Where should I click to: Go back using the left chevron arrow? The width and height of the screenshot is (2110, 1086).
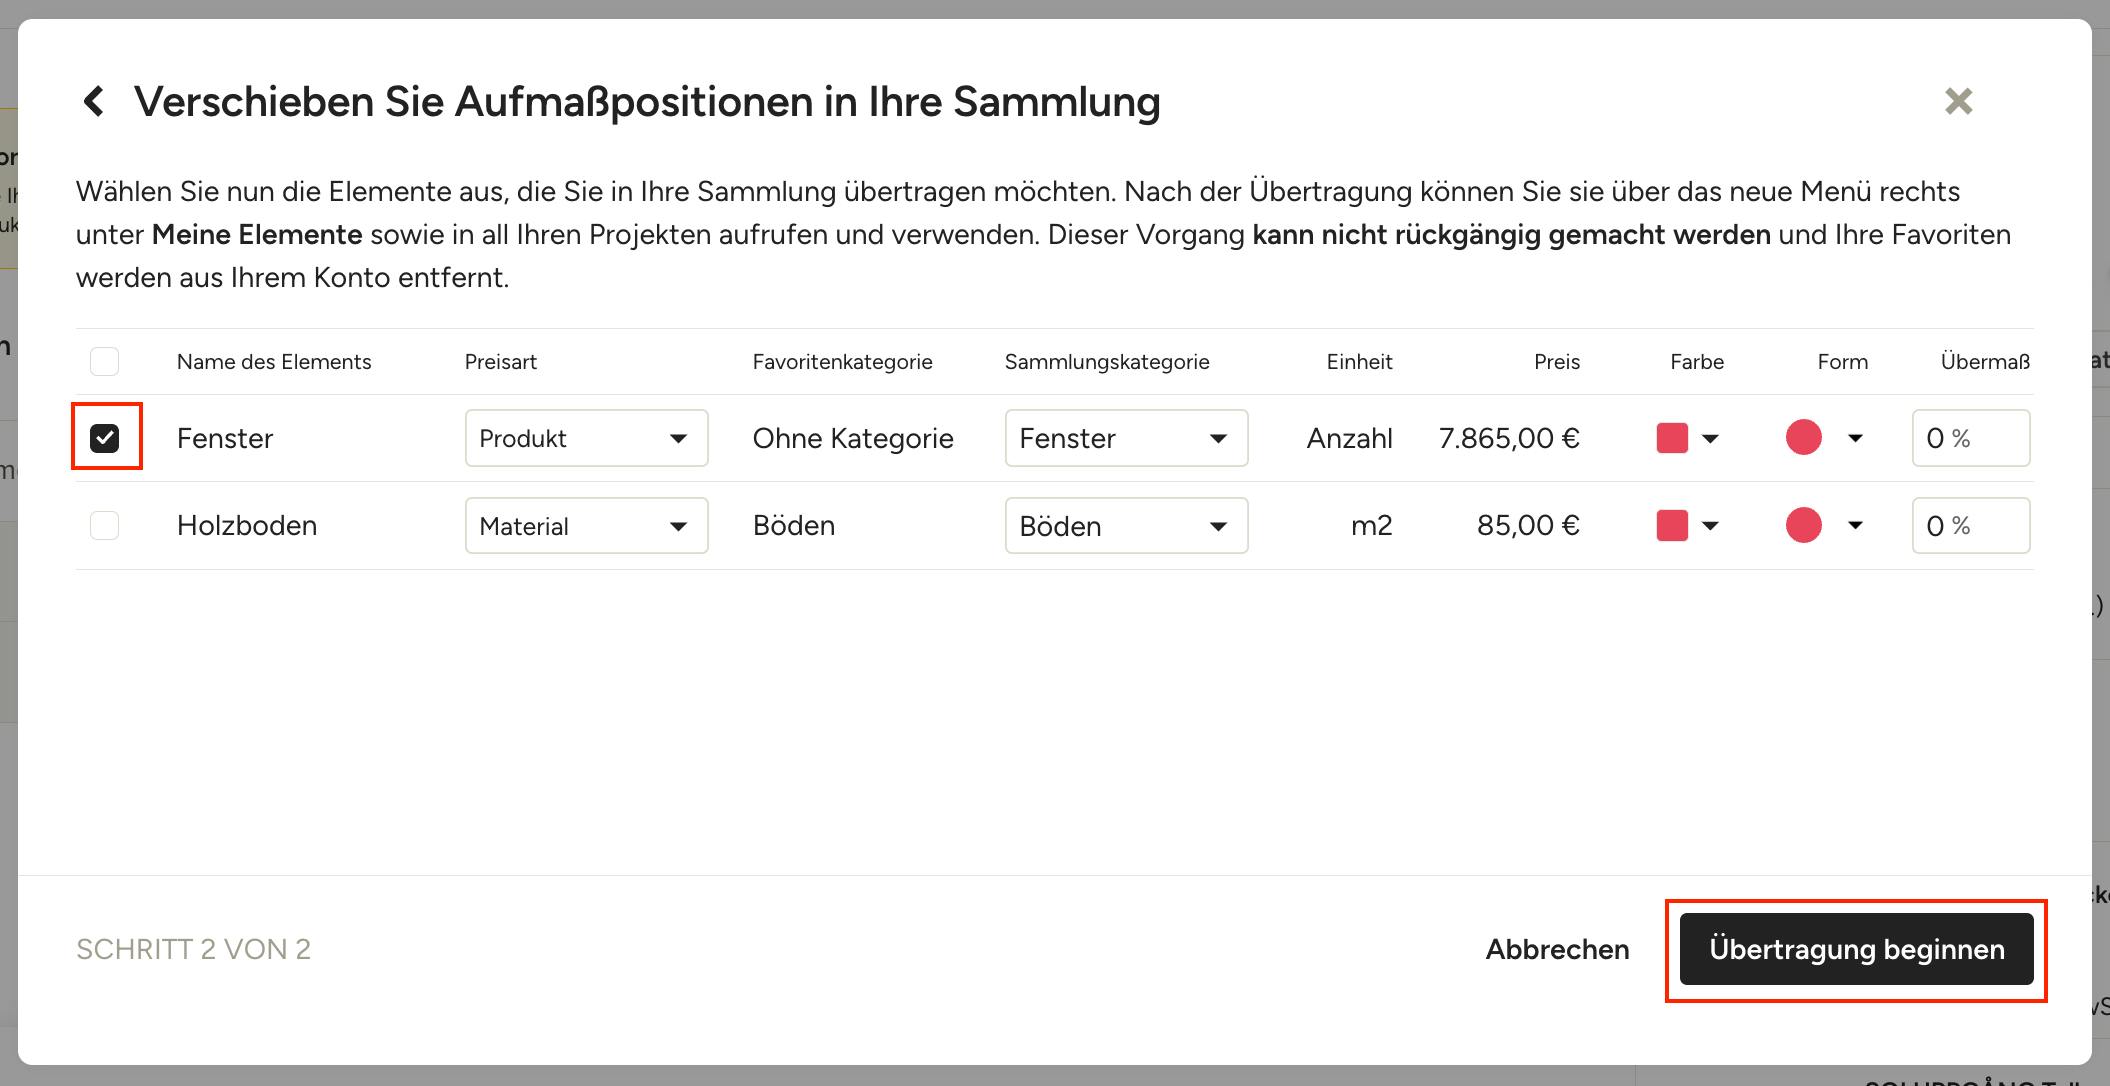pos(94,101)
